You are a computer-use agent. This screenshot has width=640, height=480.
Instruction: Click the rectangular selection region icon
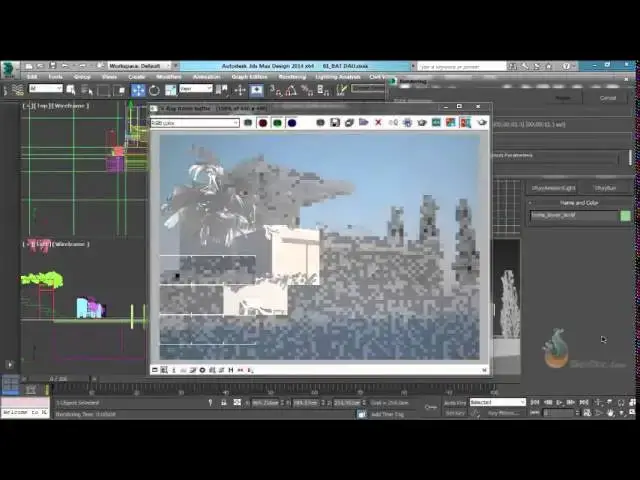point(103,90)
